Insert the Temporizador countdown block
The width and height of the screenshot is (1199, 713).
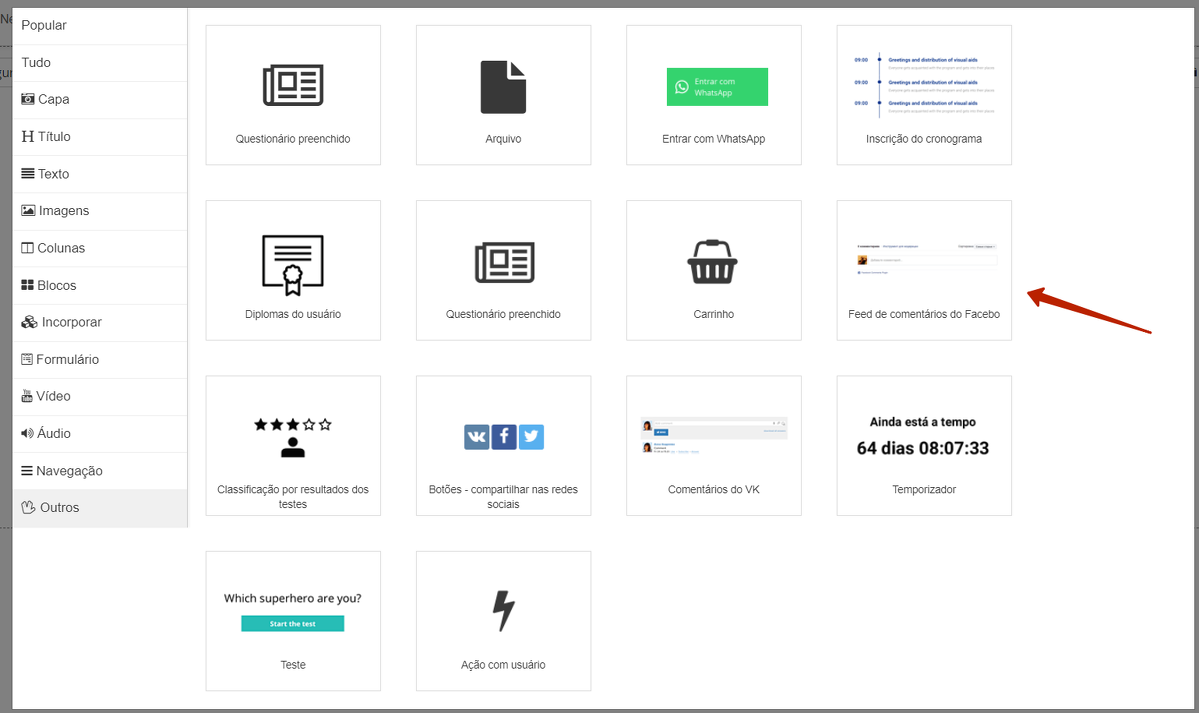click(x=924, y=445)
